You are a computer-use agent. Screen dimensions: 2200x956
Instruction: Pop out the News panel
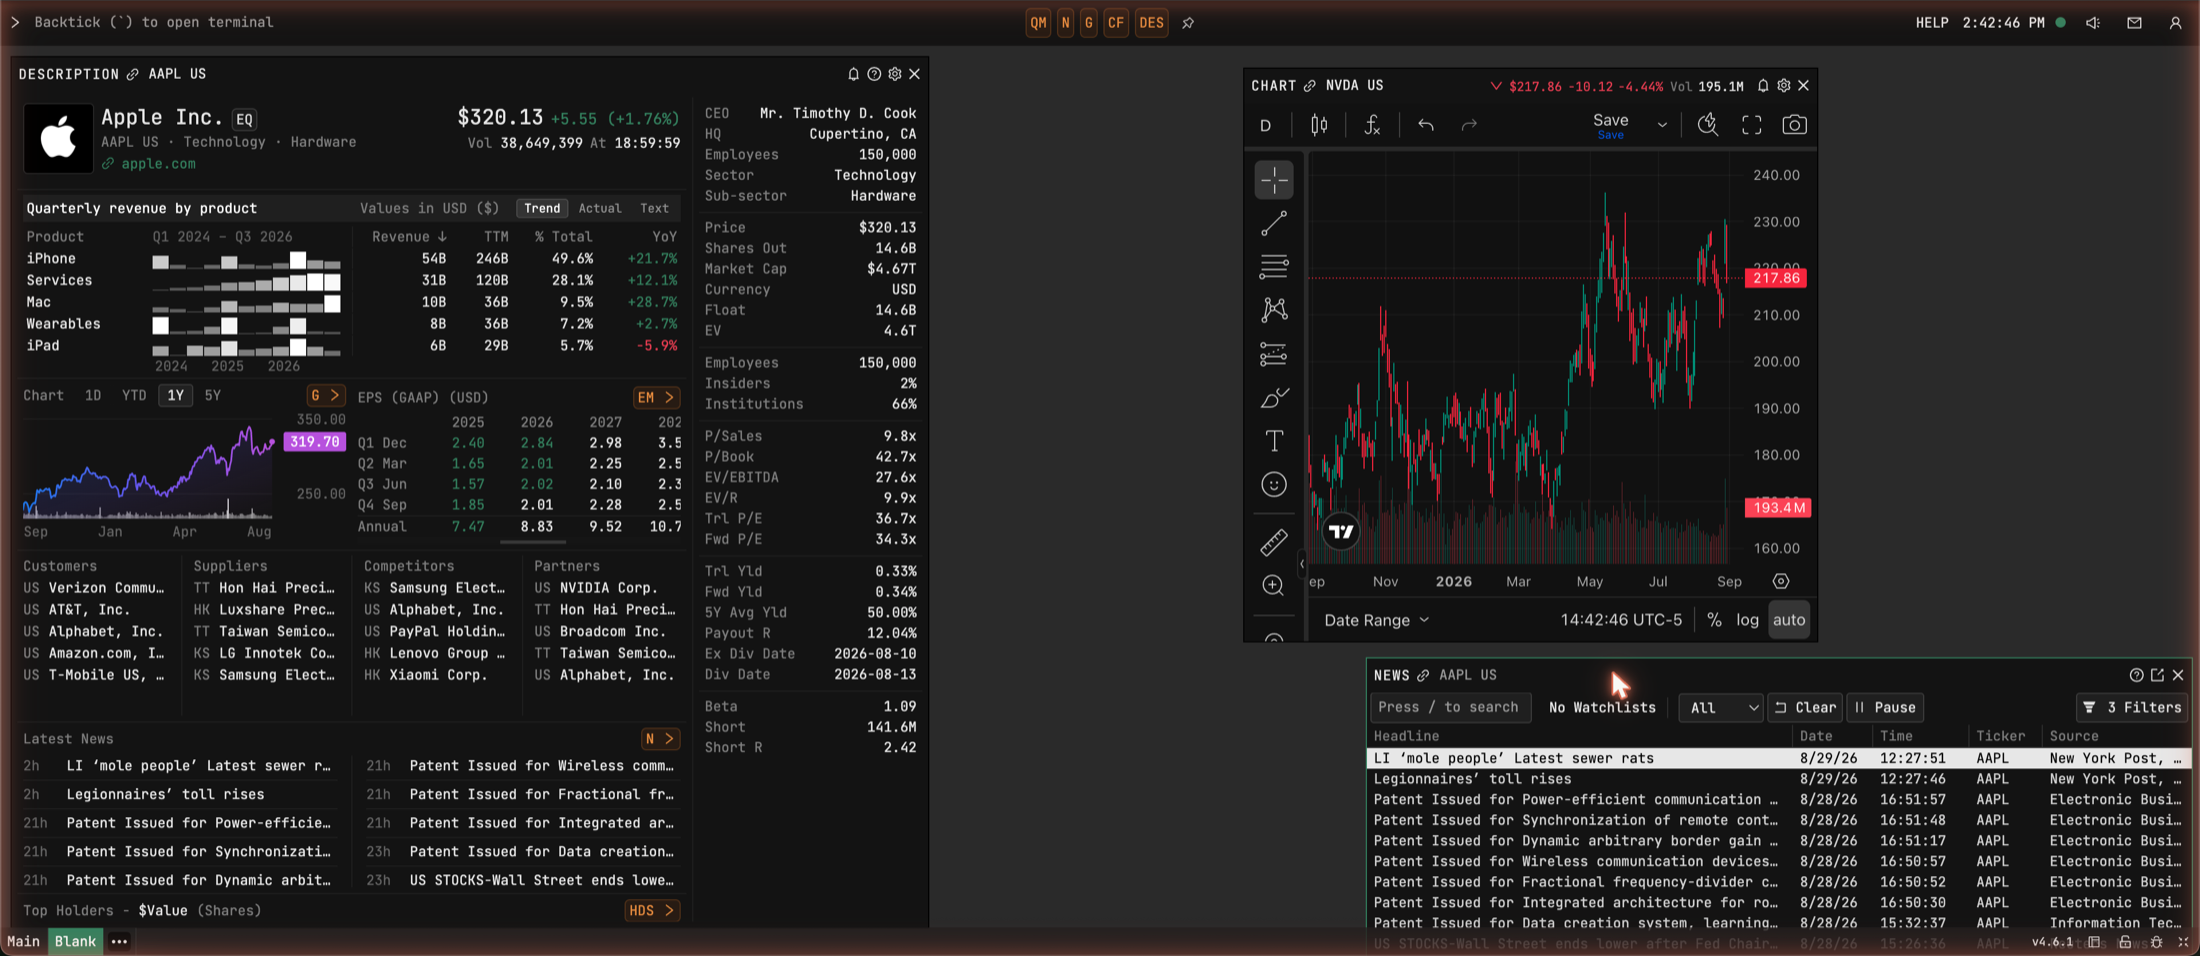coord(2157,675)
